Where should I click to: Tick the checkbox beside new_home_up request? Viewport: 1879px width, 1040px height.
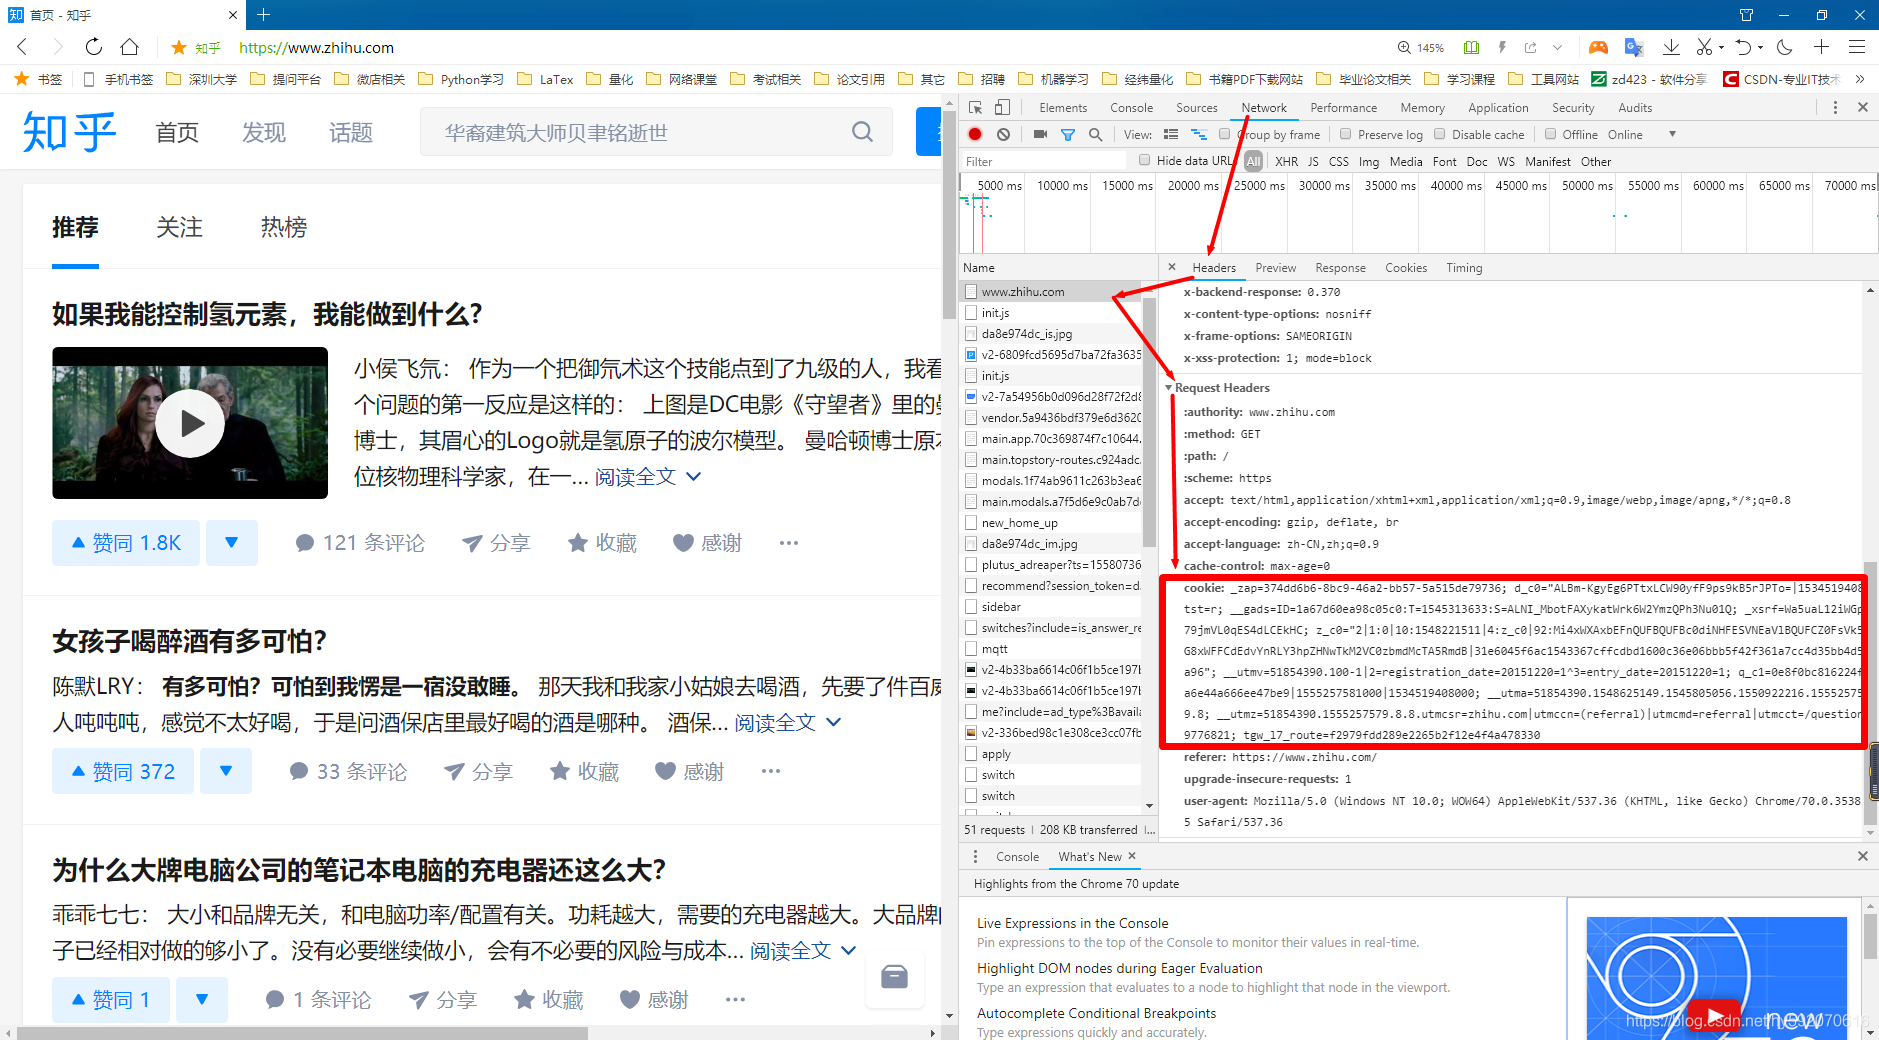pyautogui.click(x=971, y=522)
